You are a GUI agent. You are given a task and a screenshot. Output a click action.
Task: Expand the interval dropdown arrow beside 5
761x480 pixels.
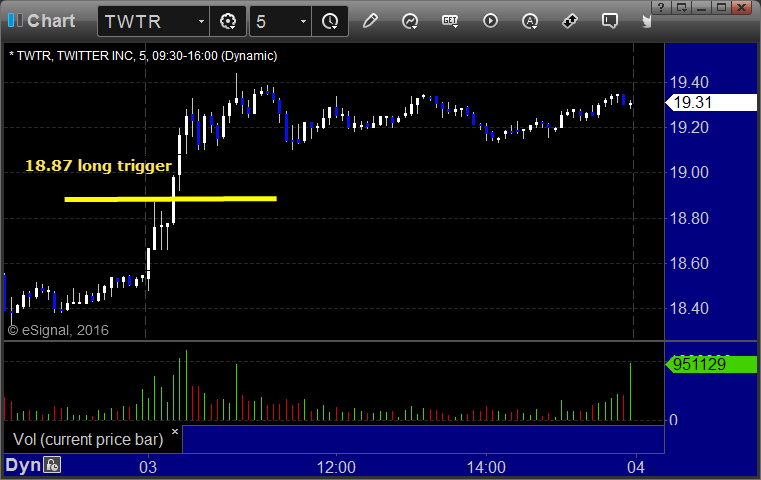coord(303,21)
